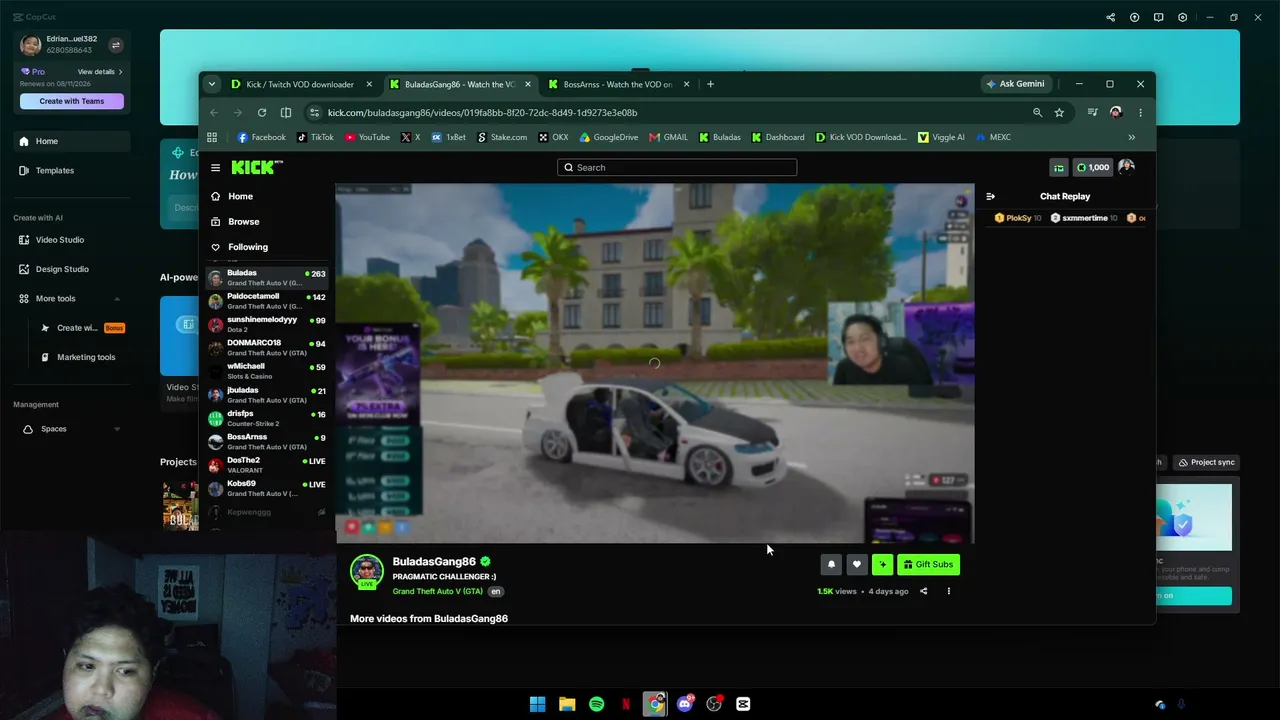Open File Explorer from the taskbar
The width and height of the screenshot is (1280, 720).
point(567,704)
